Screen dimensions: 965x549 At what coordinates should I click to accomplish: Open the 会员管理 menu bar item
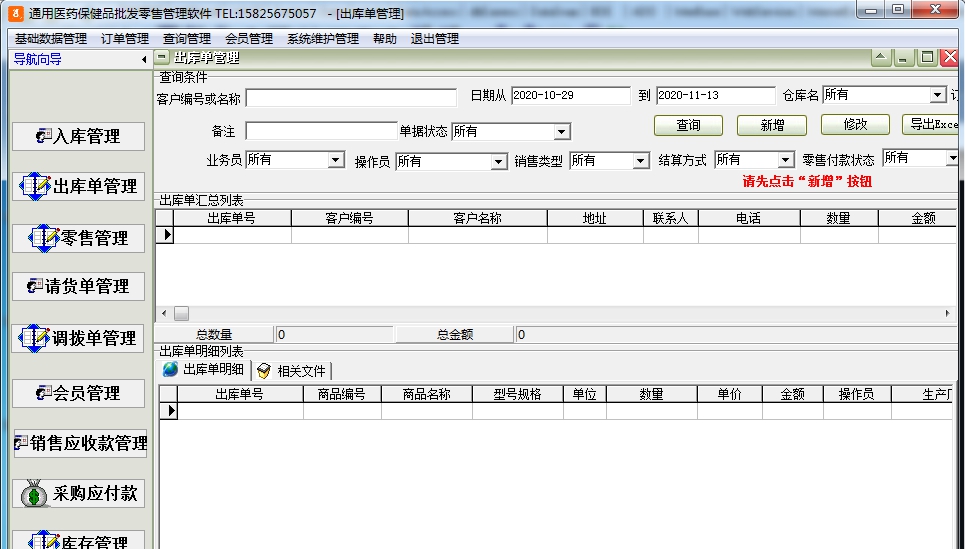coord(249,39)
